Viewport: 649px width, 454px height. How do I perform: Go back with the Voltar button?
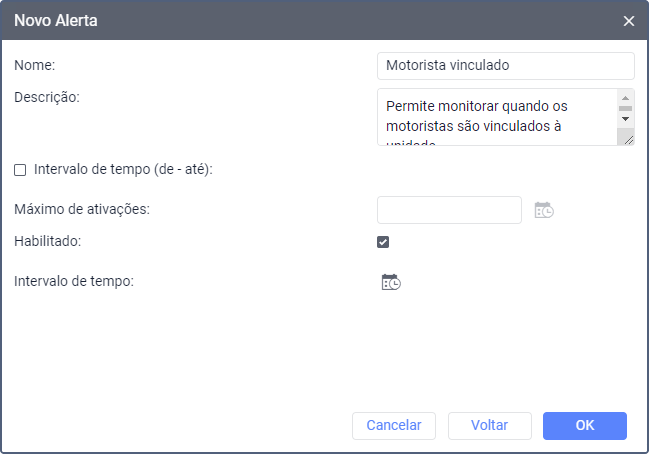click(x=489, y=425)
